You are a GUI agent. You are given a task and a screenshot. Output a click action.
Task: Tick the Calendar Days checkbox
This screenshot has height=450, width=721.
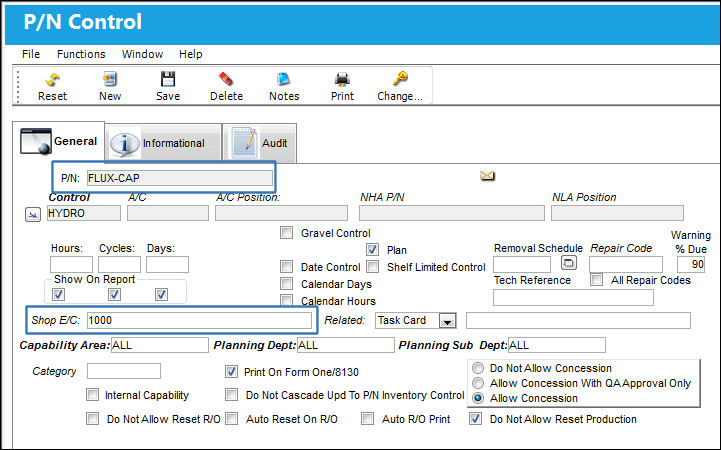click(x=286, y=284)
